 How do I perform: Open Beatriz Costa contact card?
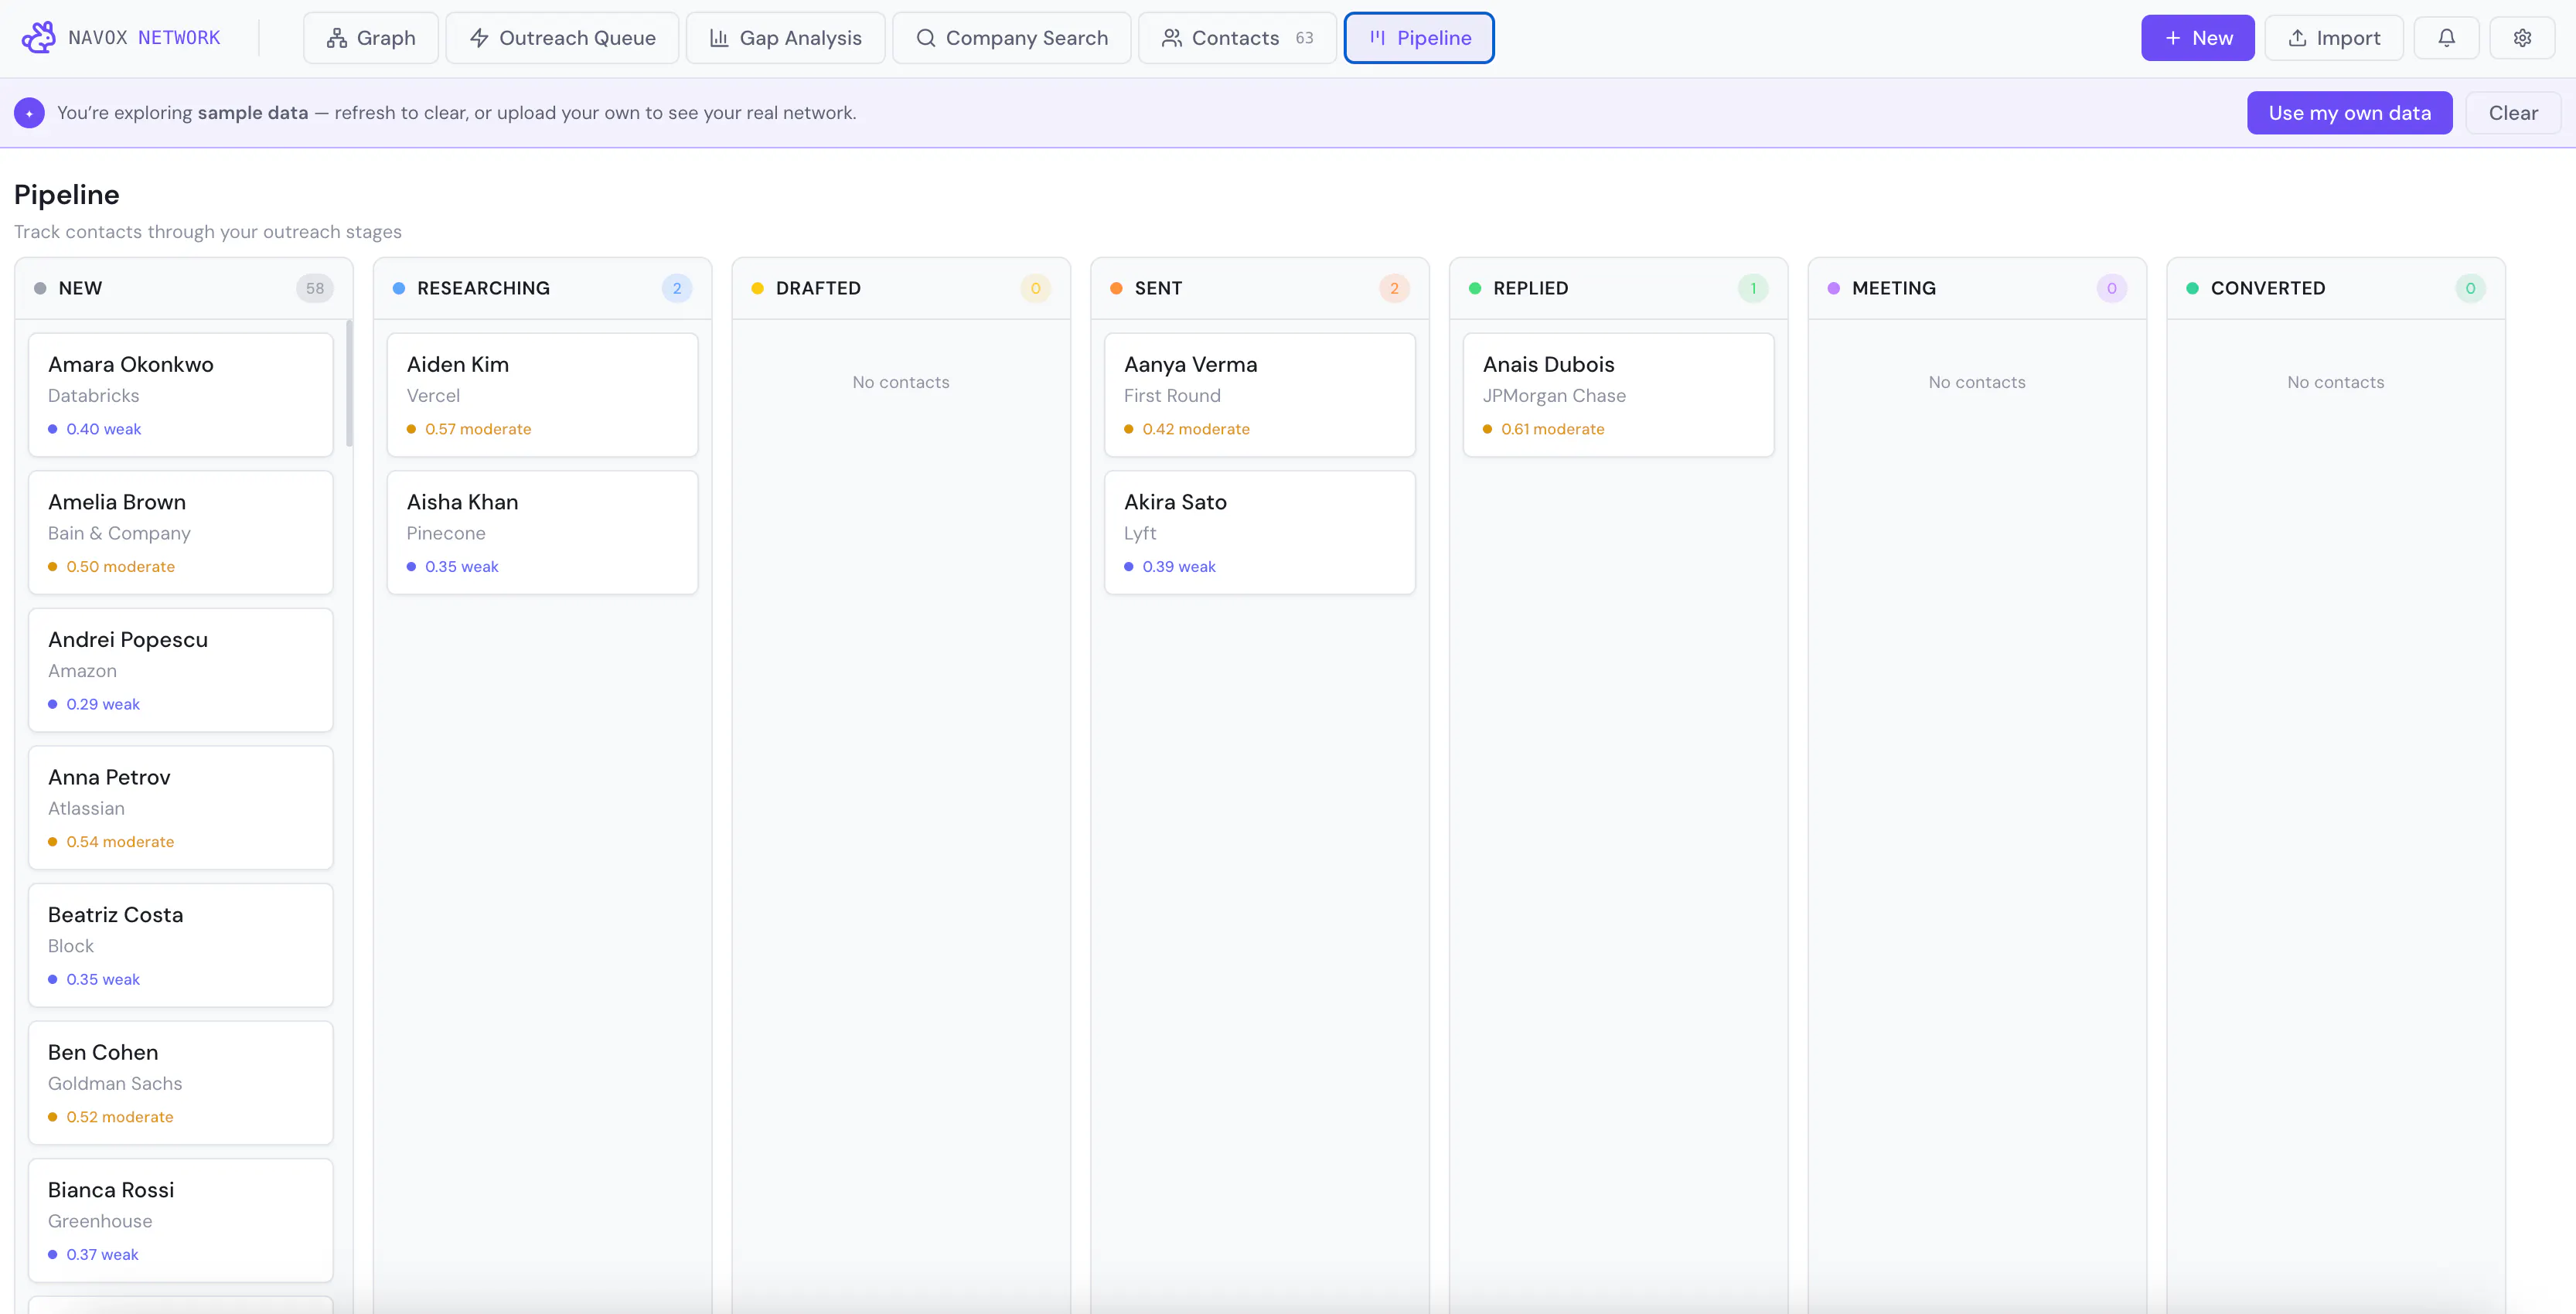pyautogui.click(x=181, y=945)
